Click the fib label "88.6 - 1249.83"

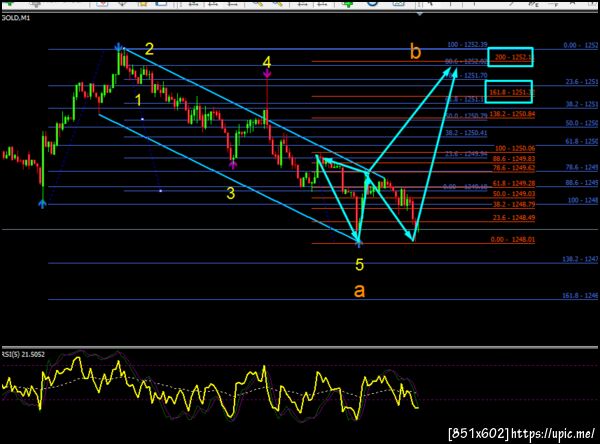point(514,158)
